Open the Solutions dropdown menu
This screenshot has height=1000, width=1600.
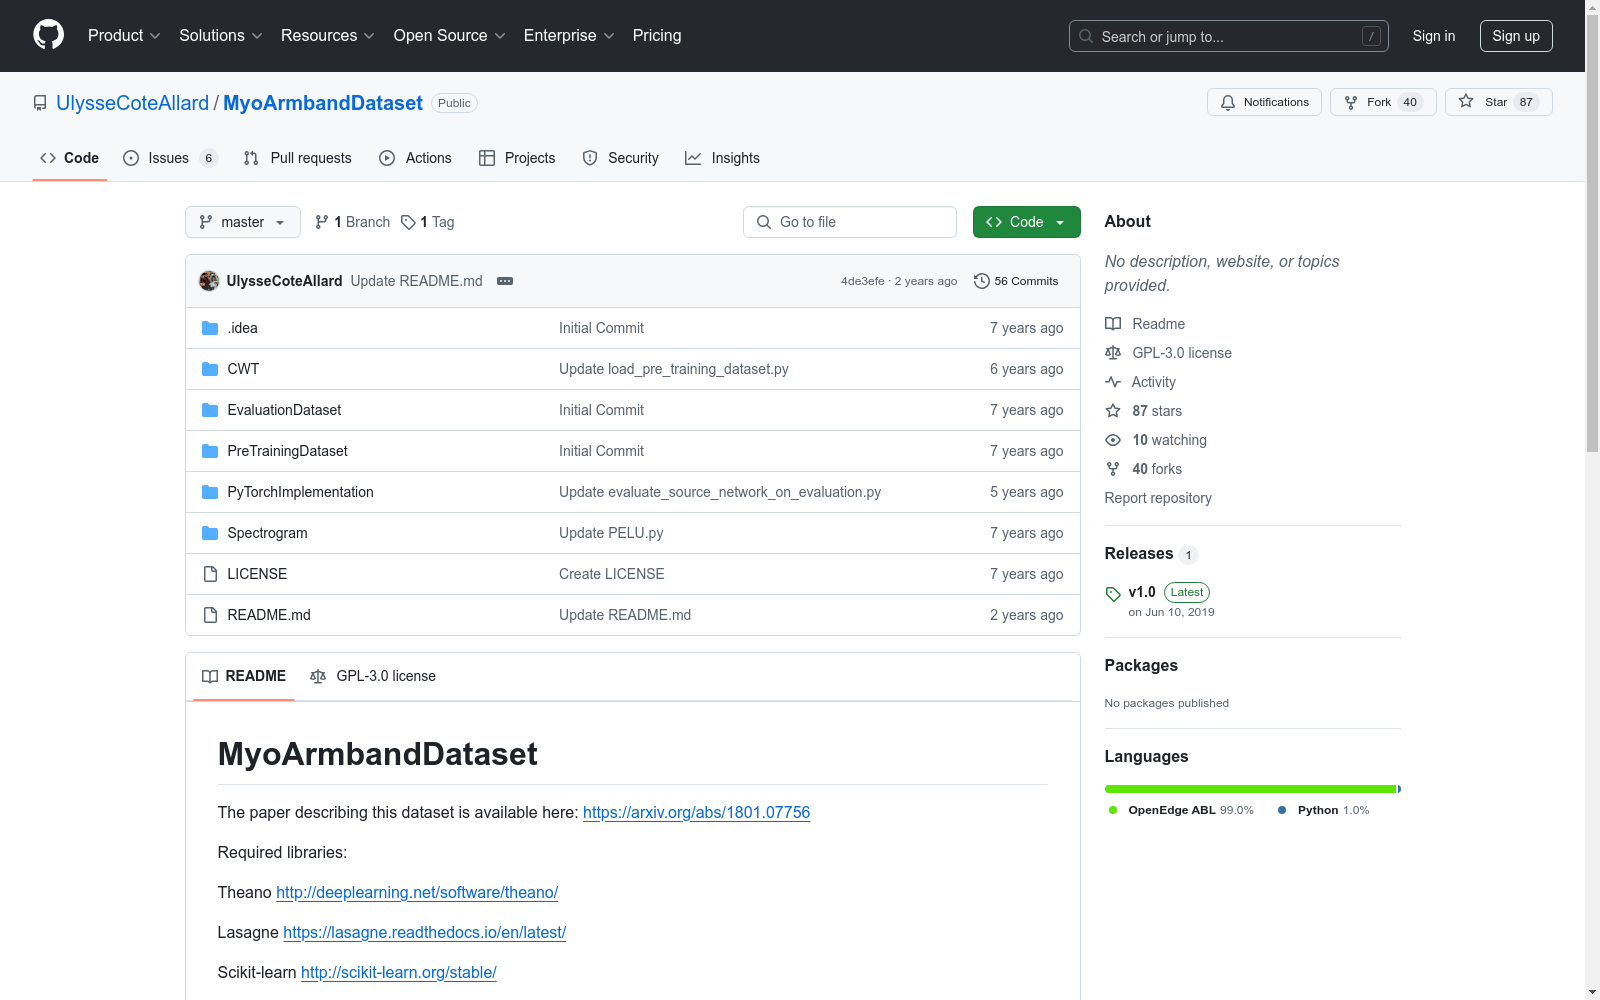point(221,35)
